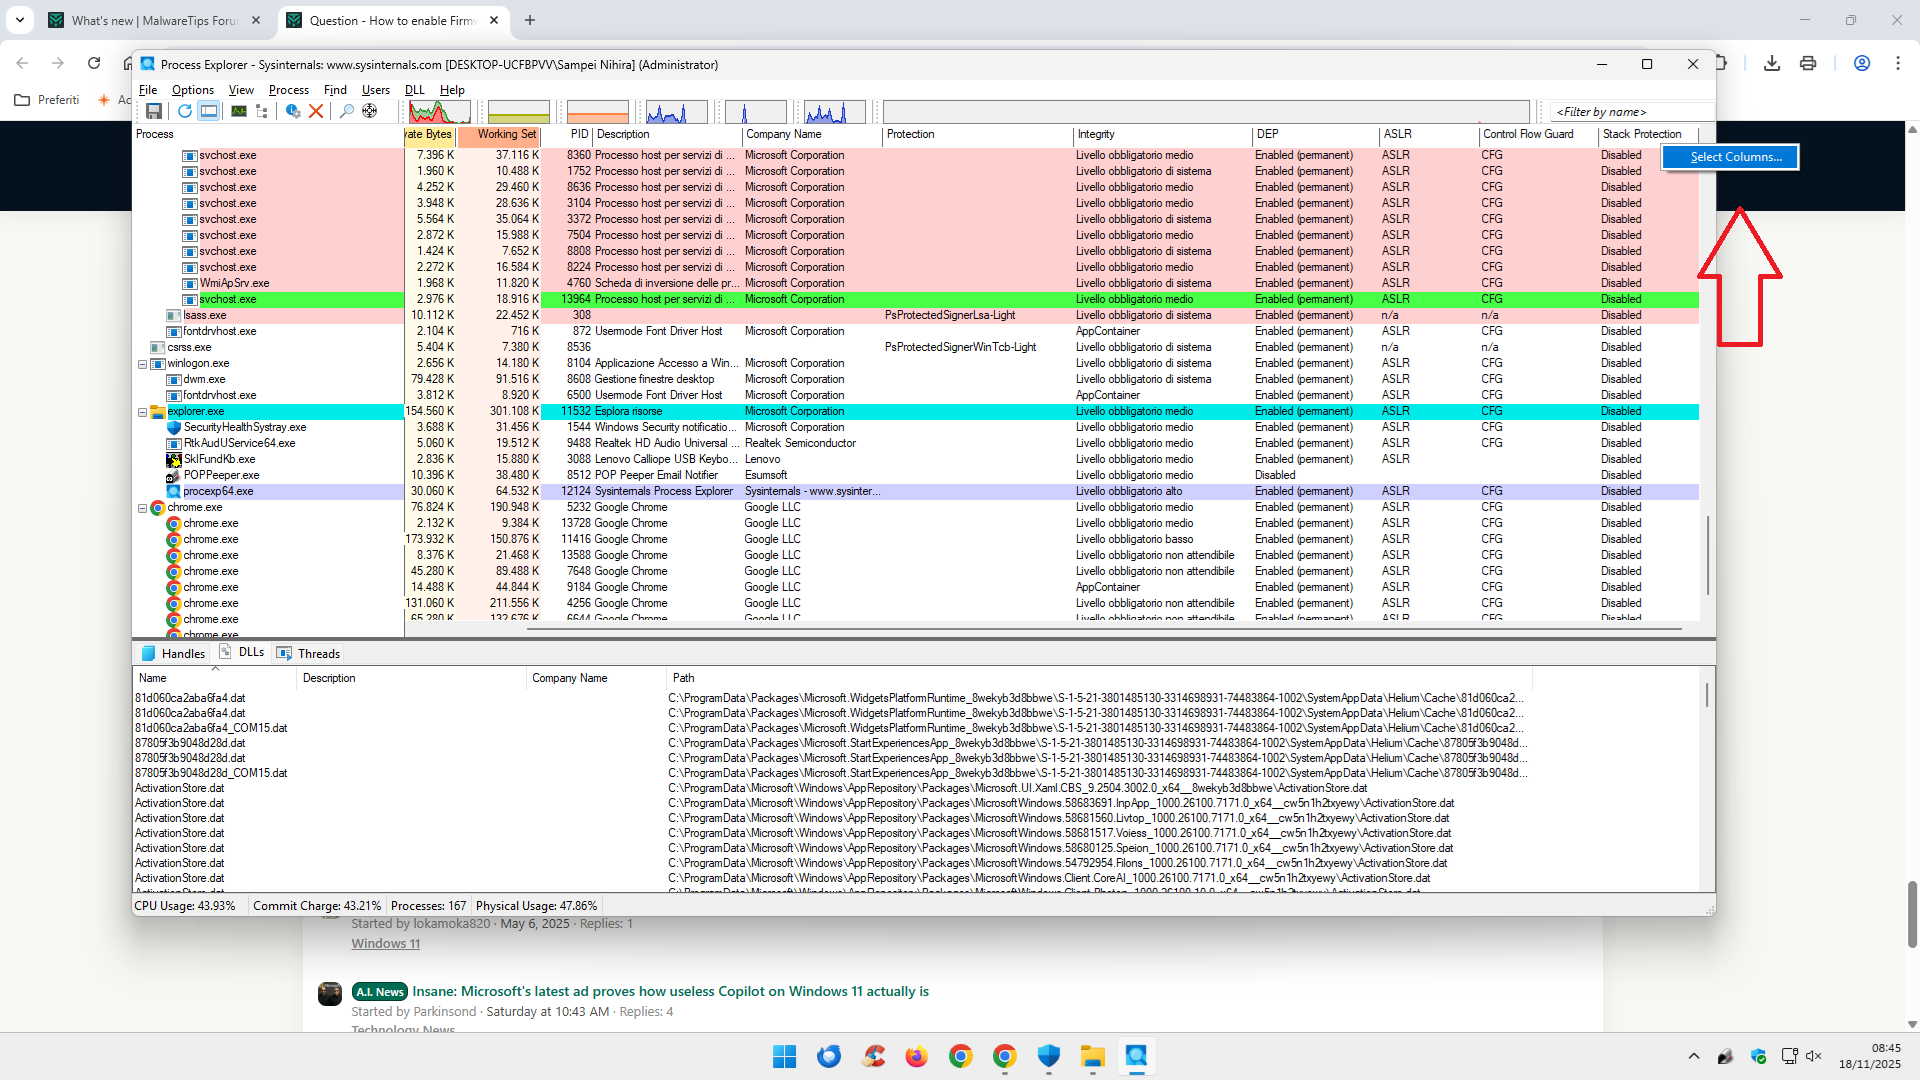Click the orange physical memory history graph
The height and width of the screenshot is (1080, 1920).
(x=597, y=111)
